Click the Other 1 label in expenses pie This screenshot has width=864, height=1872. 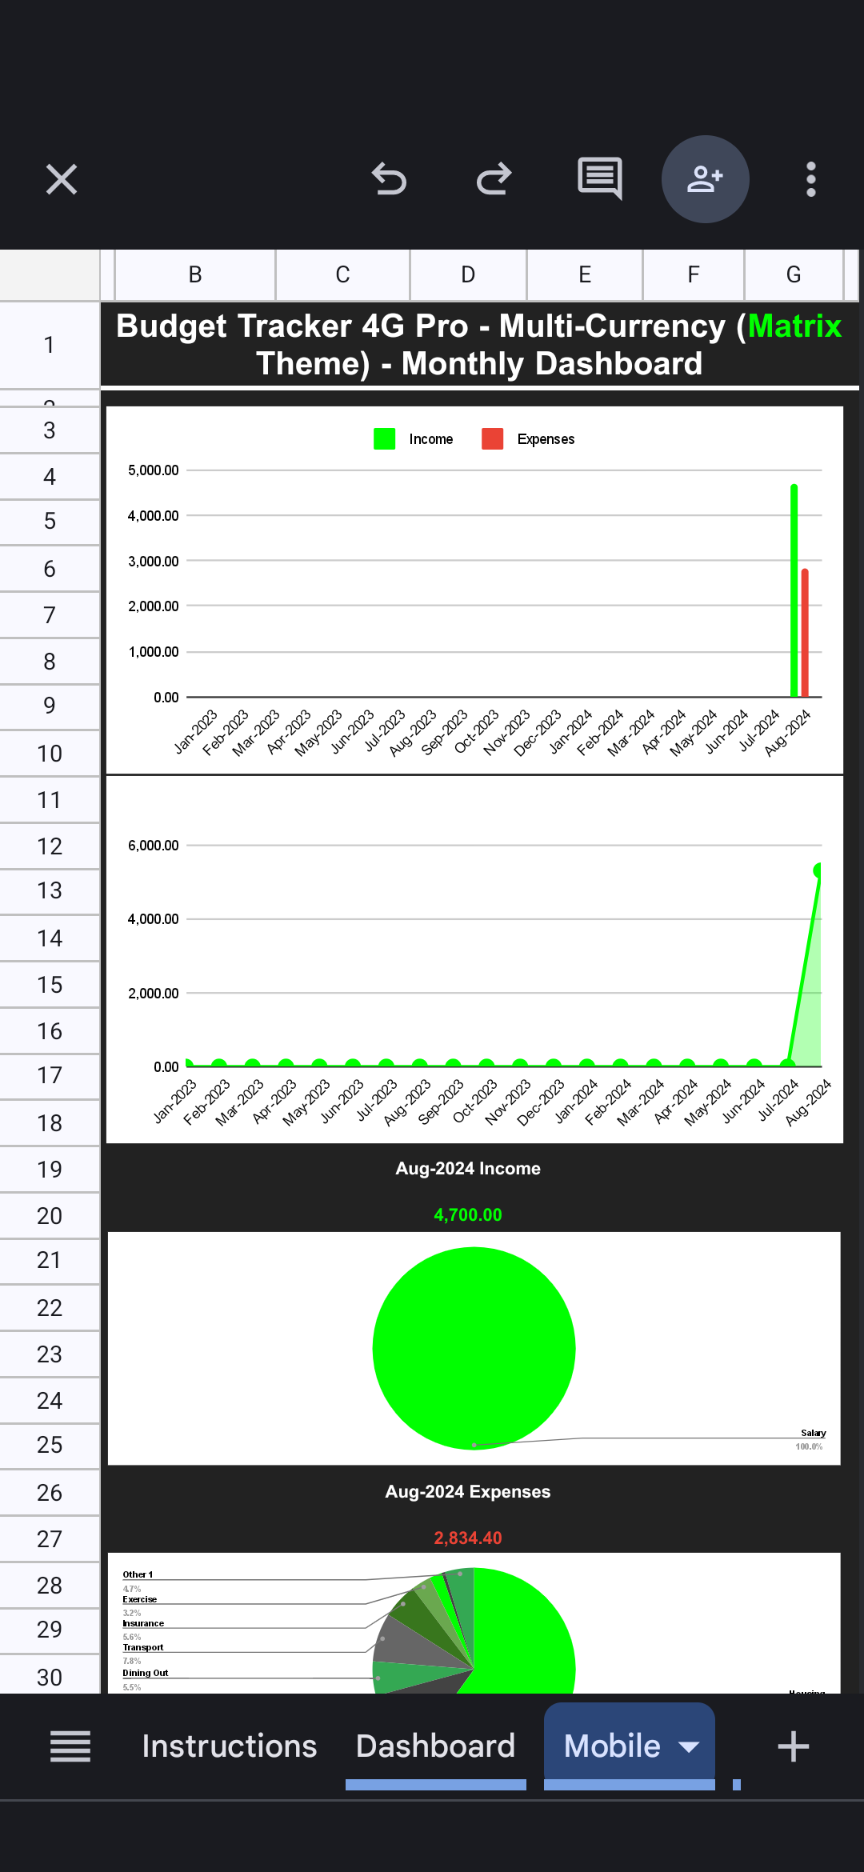(138, 1574)
